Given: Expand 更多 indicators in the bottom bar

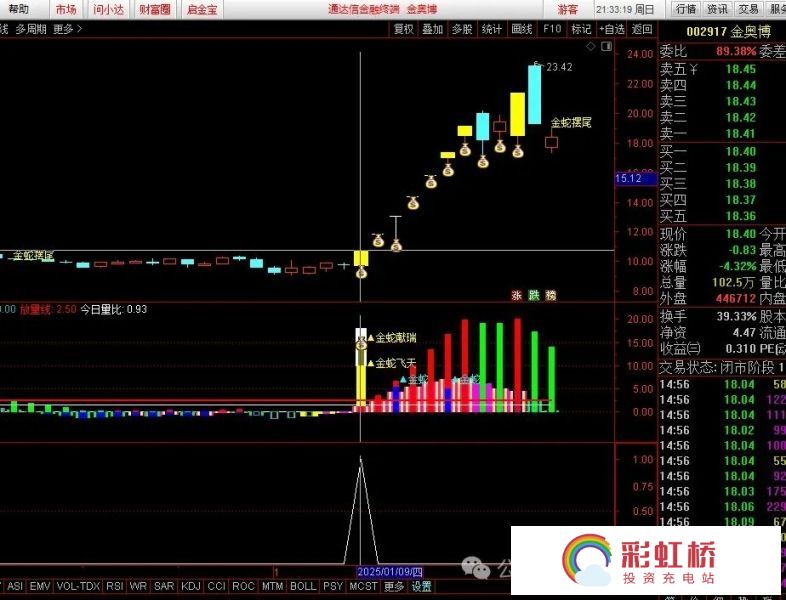Looking at the screenshot, I should (394, 586).
